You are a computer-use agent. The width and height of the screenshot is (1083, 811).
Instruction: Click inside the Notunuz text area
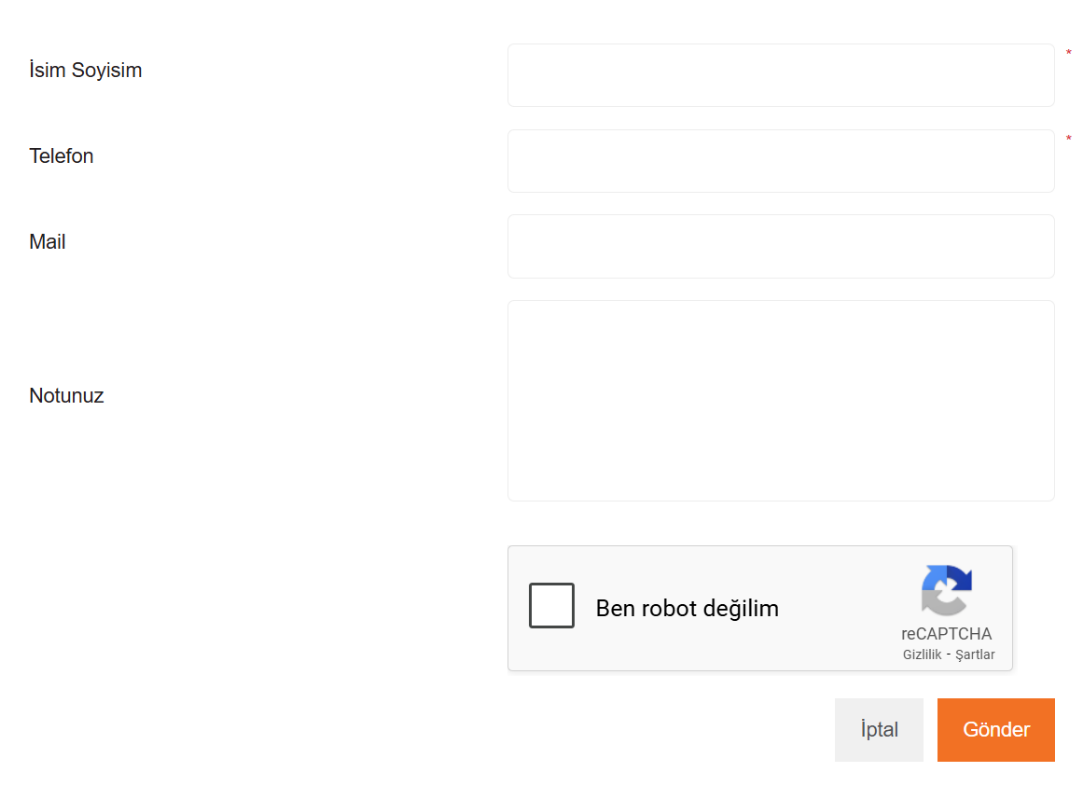[x=781, y=401]
